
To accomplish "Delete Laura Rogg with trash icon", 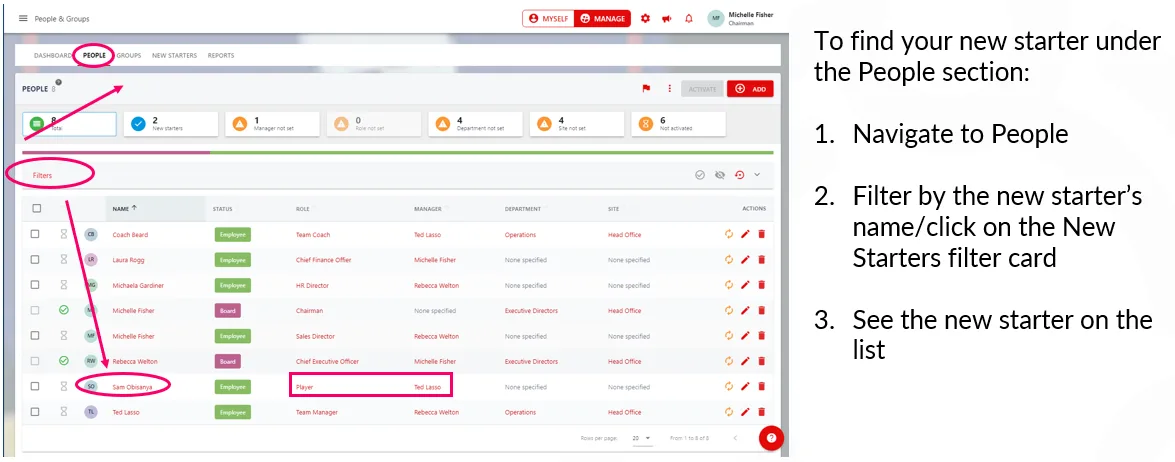I will tap(761, 260).
